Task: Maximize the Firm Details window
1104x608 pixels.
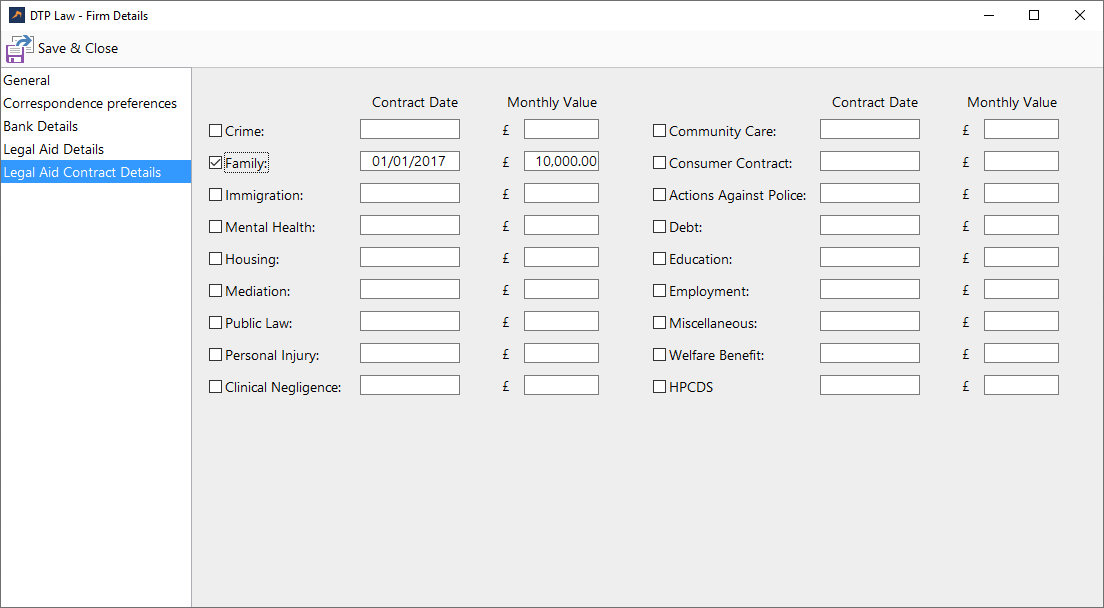Action: click(1034, 16)
